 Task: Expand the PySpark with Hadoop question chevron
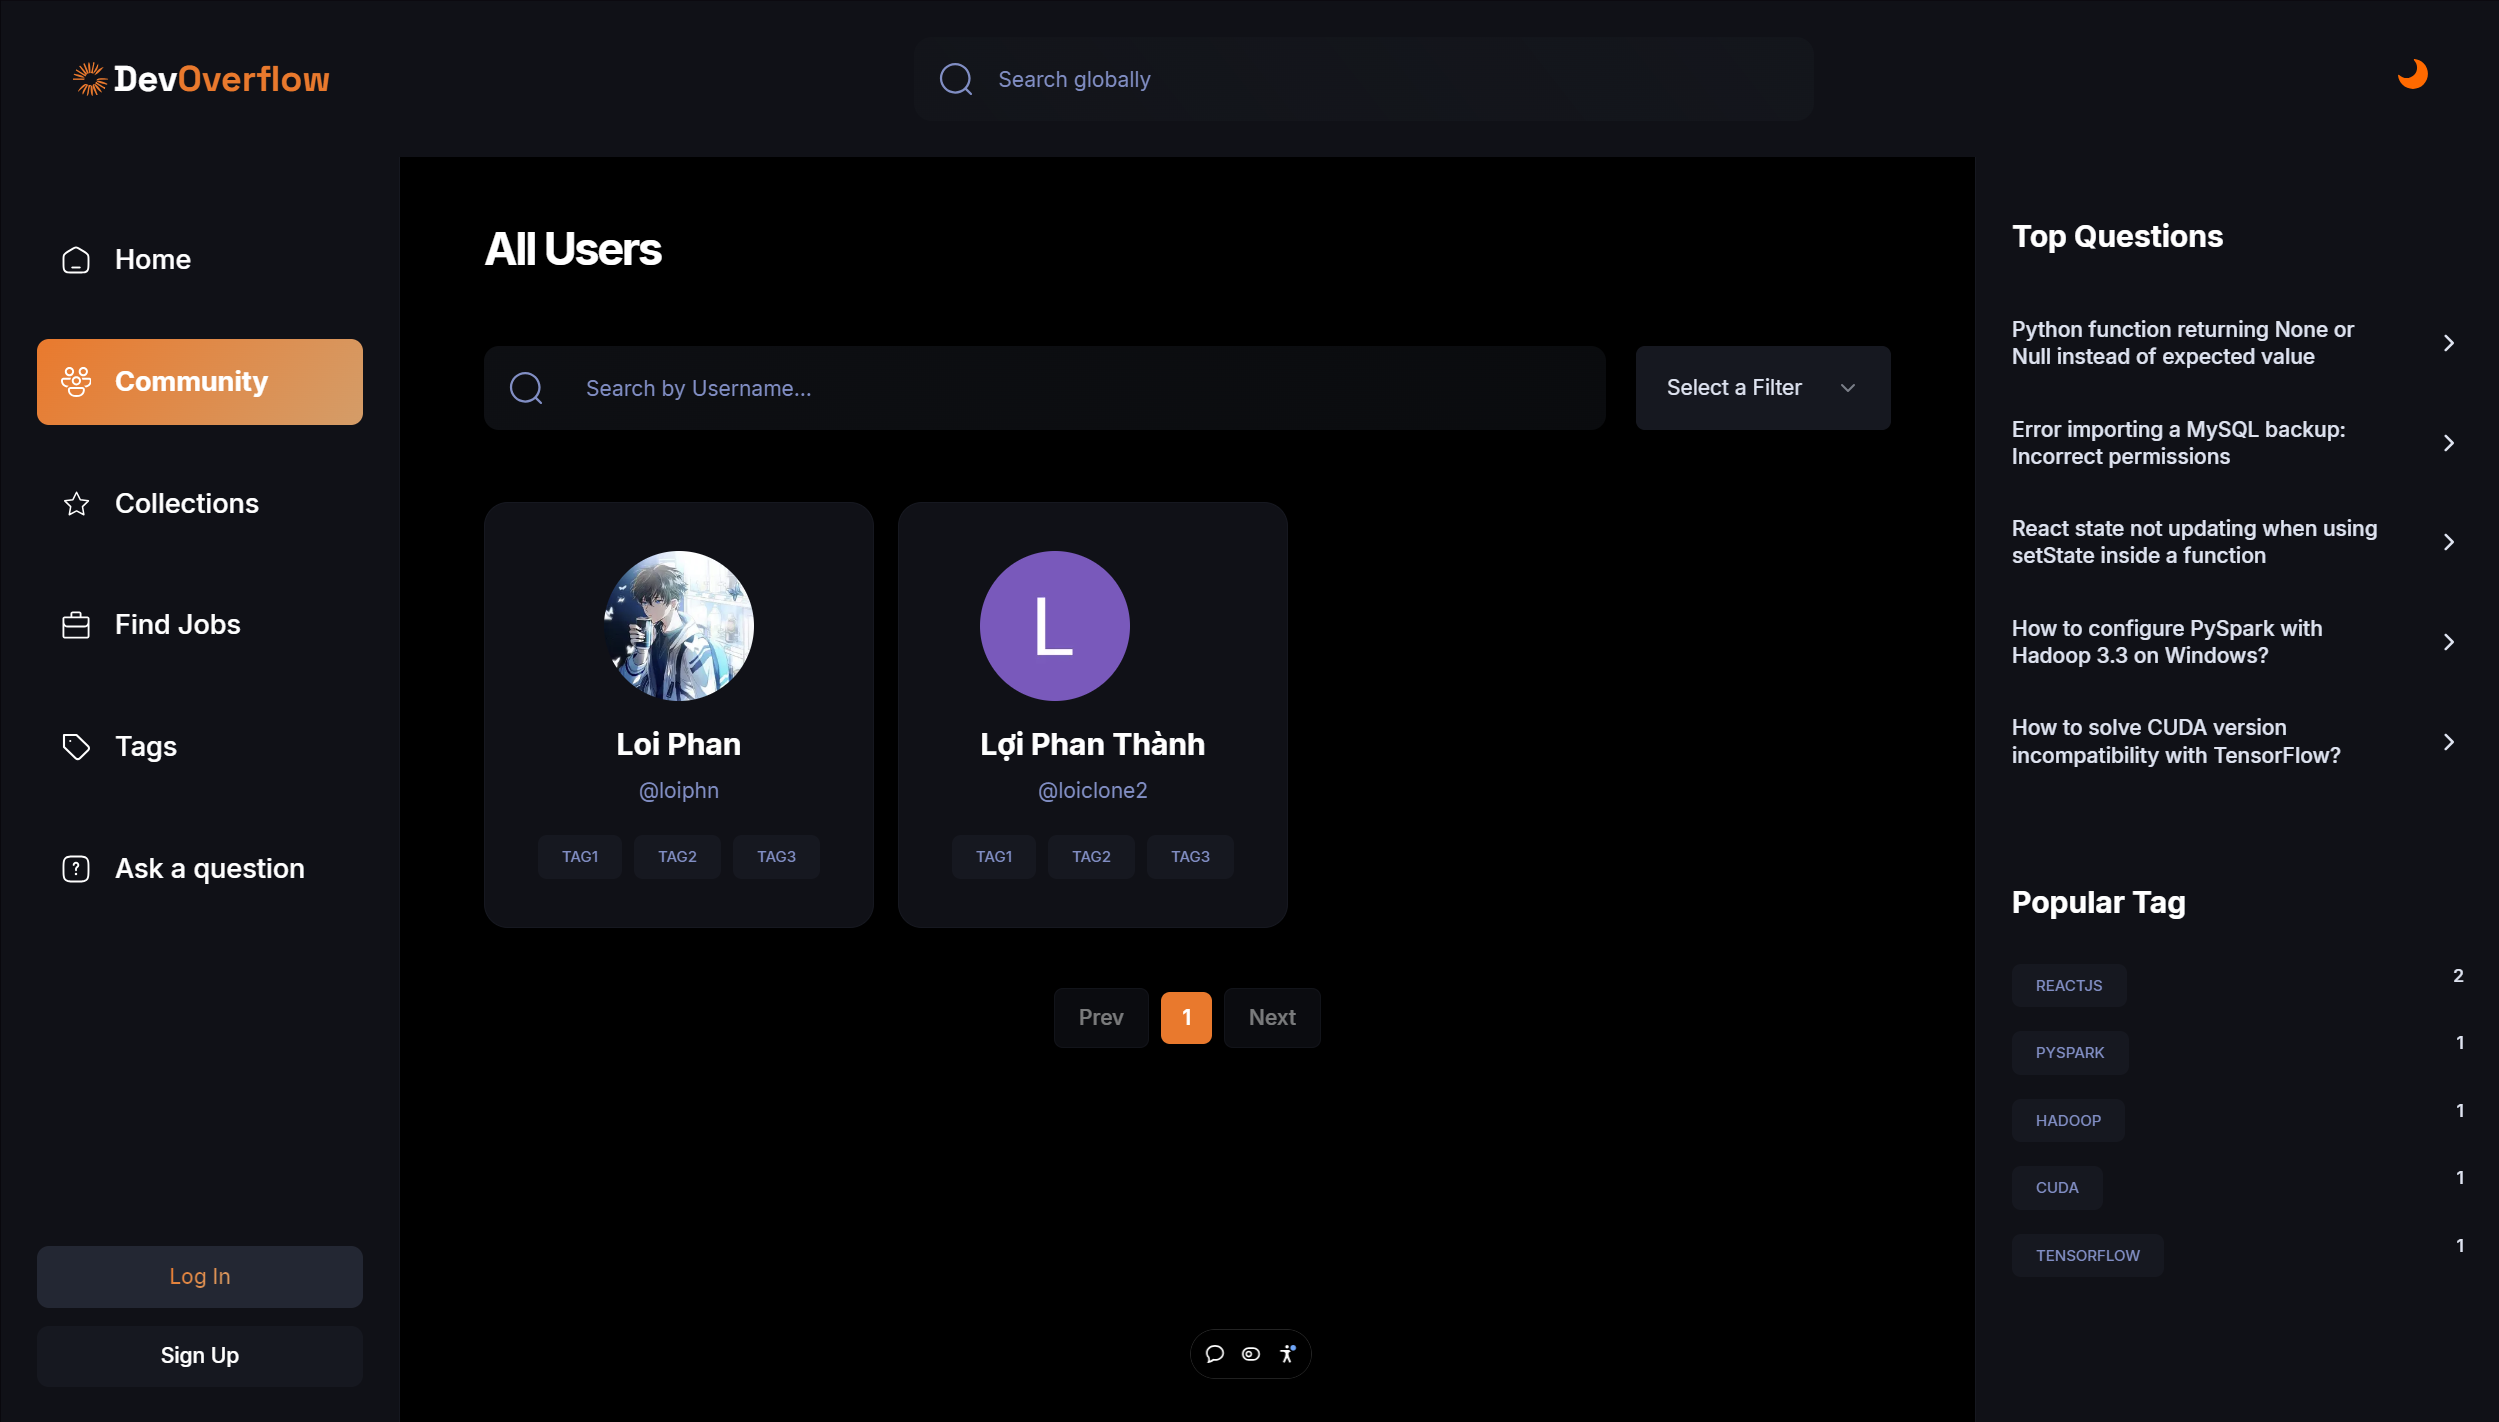pyautogui.click(x=2448, y=642)
